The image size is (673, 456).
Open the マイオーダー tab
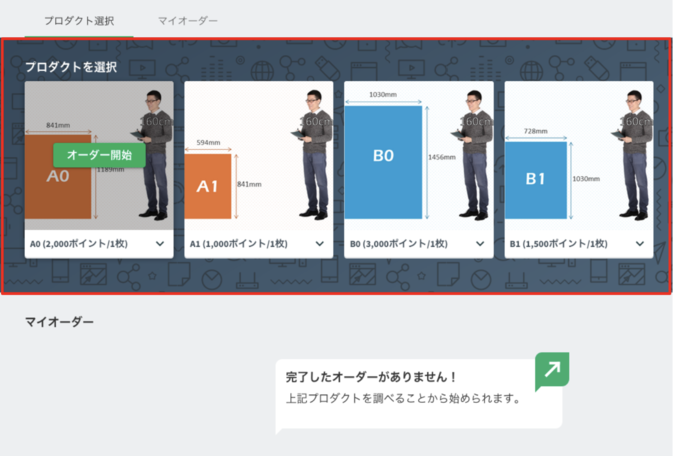187,21
